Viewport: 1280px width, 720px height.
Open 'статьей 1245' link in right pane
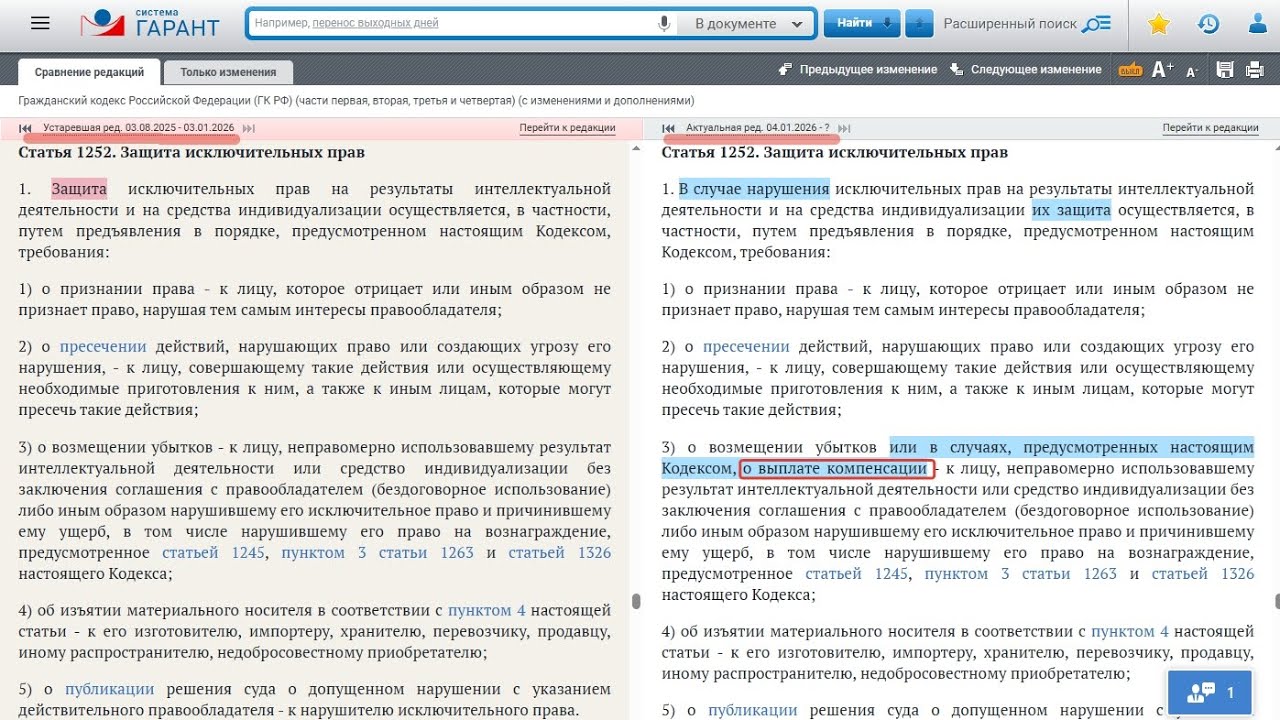click(857, 574)
